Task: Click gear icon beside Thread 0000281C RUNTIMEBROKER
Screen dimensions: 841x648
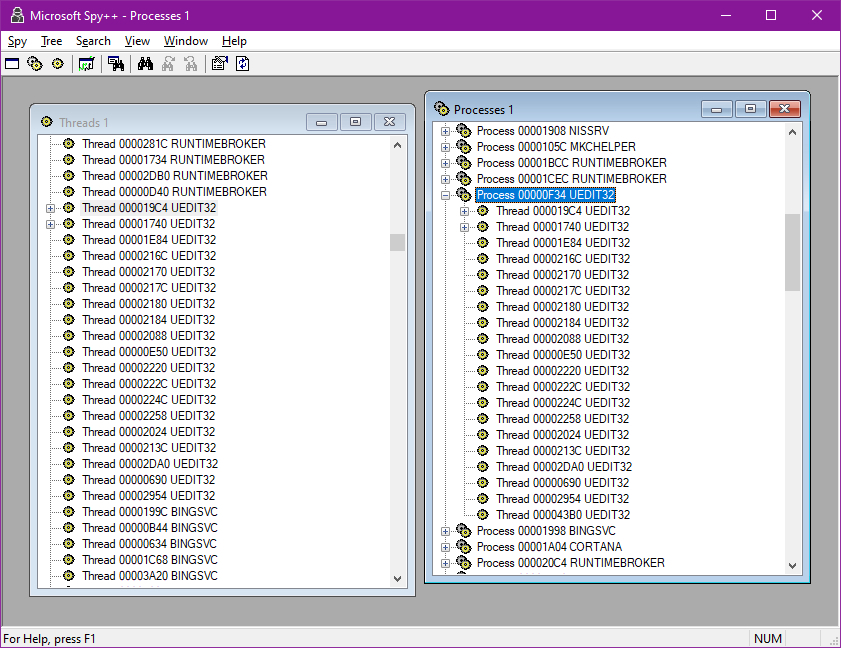Action: coord(69,144)
